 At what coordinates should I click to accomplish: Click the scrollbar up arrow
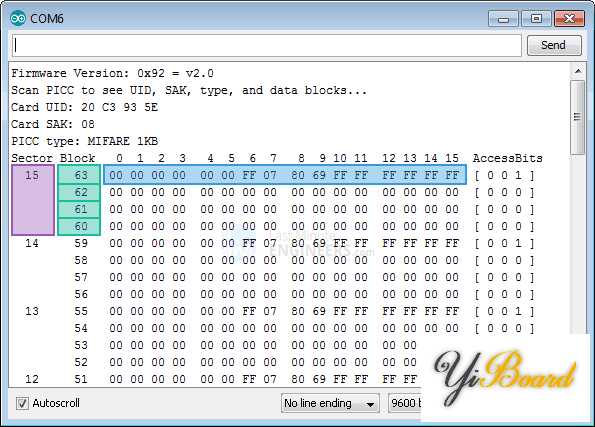tap(578, 71)
